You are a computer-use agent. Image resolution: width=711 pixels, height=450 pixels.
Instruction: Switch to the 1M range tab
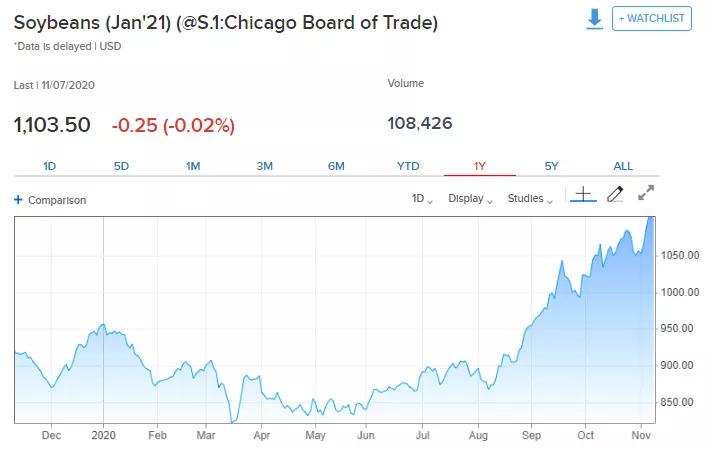click(193, 166)
